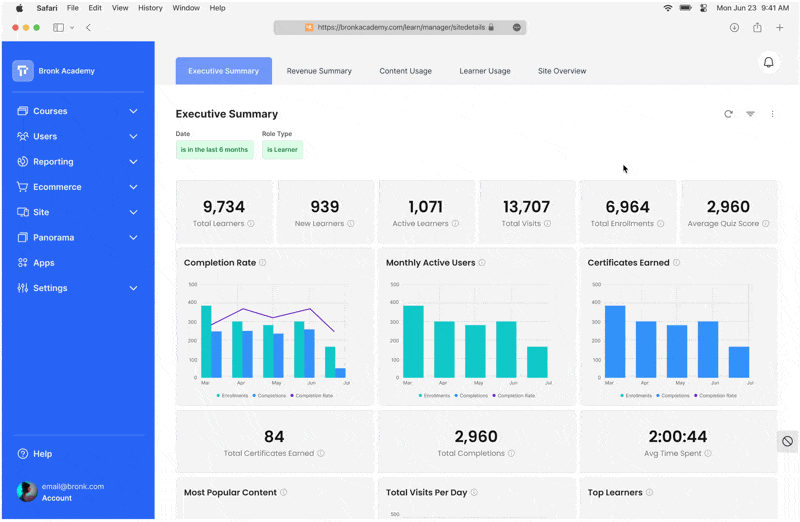Click the Apps icon in the sidebar

[22, 263]
